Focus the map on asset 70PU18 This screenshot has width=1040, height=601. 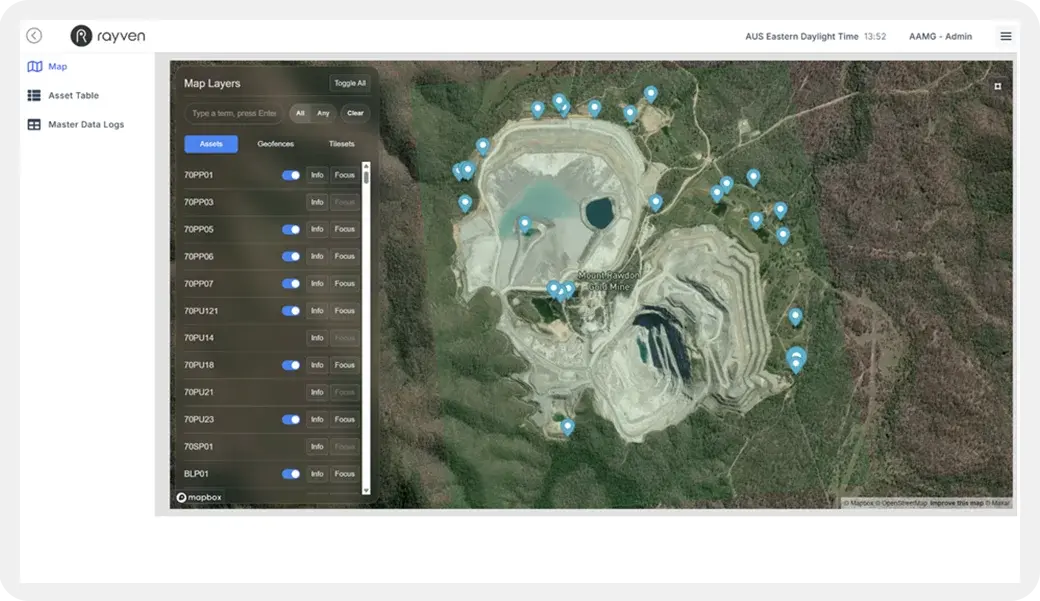pyautogui.click(x=344, y=365)
